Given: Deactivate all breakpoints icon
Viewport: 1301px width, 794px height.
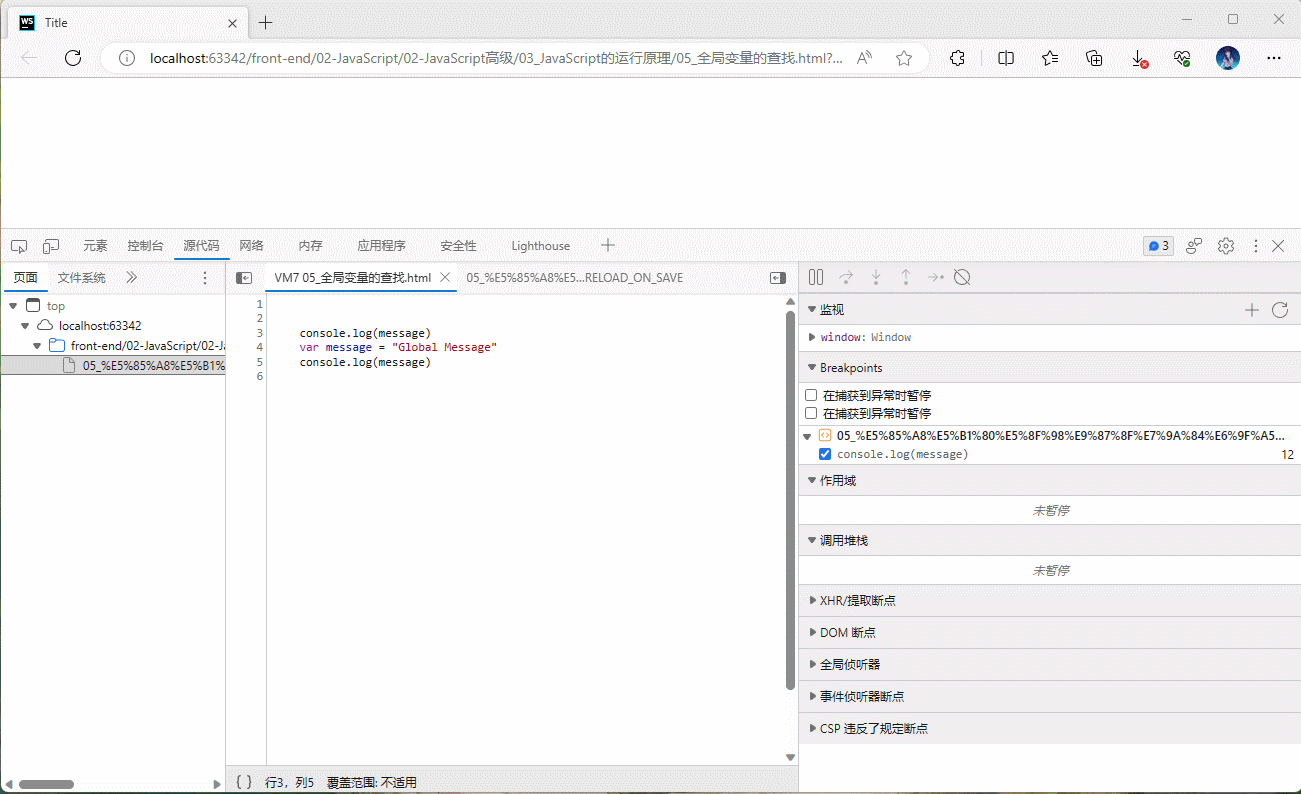Looking at the screenshot, I should [x=962, y=277].
